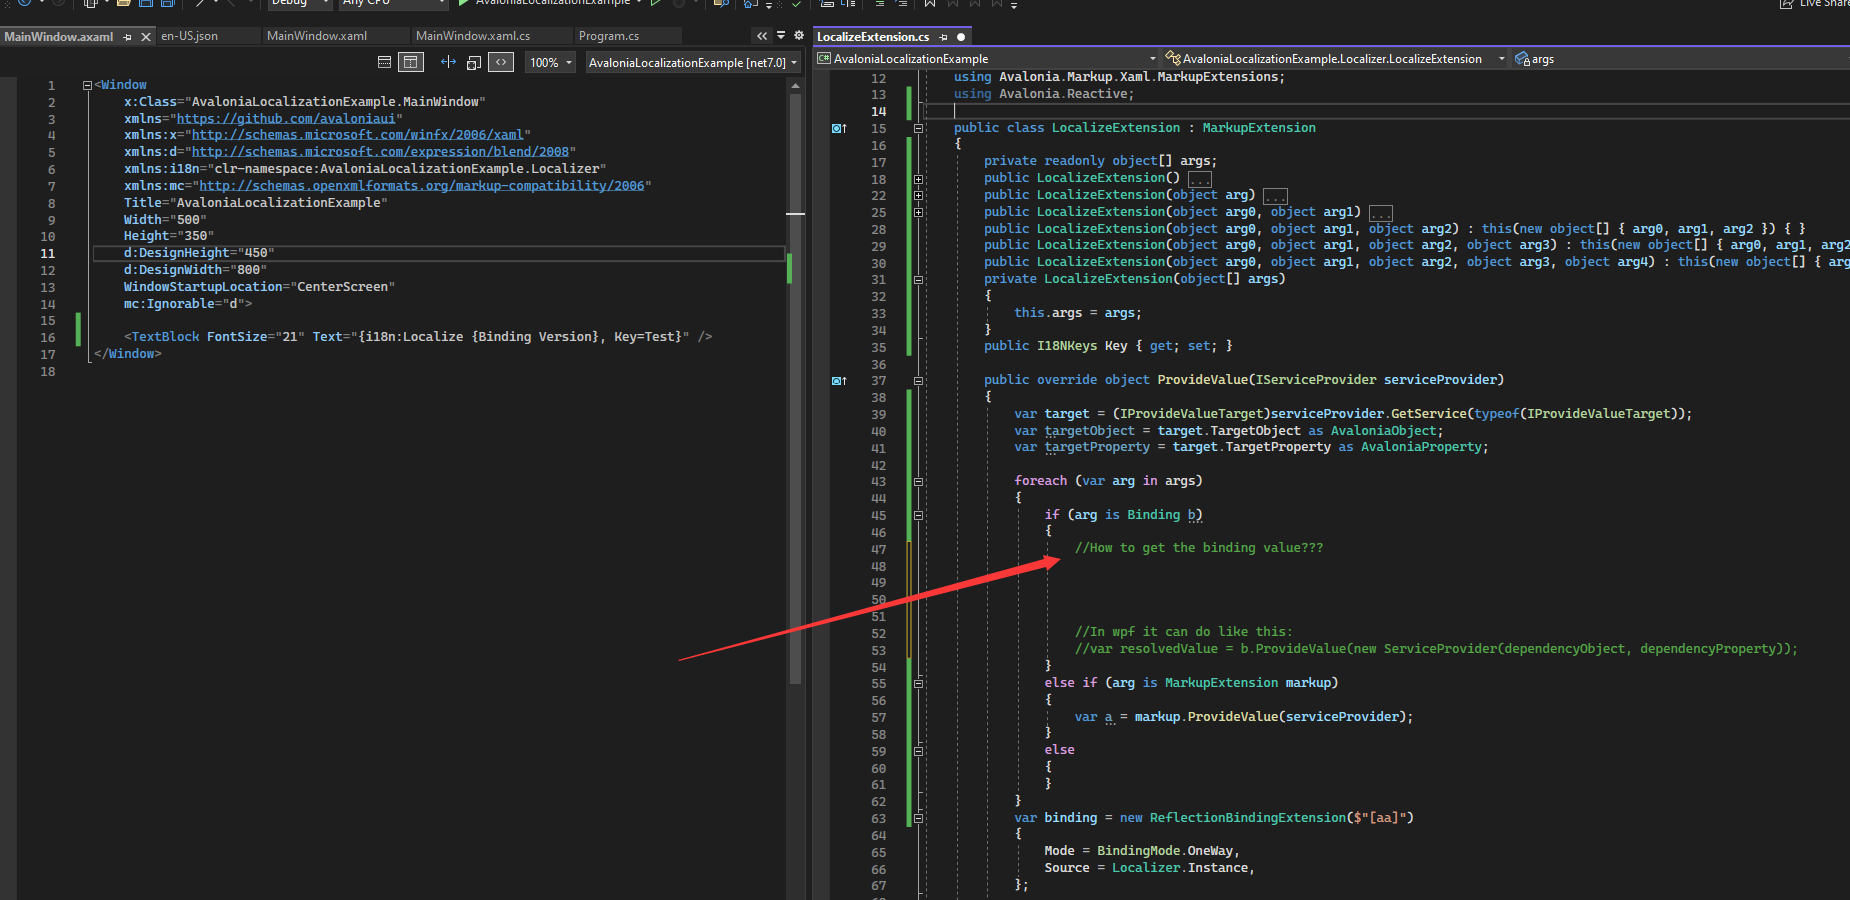Open the Any CPU platform dropdown
The width and height of the screenshot is (1850, 900).
392,4
